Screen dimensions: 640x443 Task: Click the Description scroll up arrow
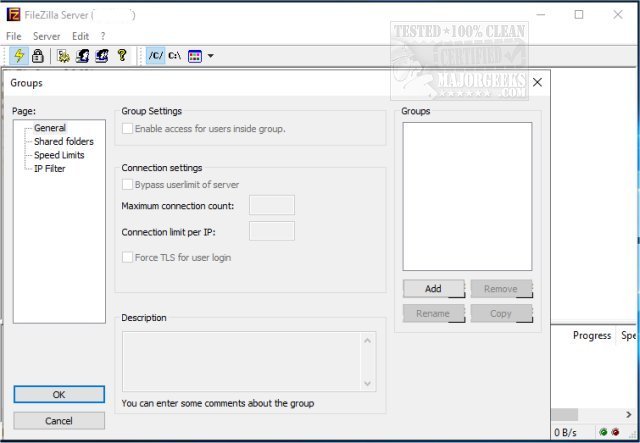(x=367, y=341)
